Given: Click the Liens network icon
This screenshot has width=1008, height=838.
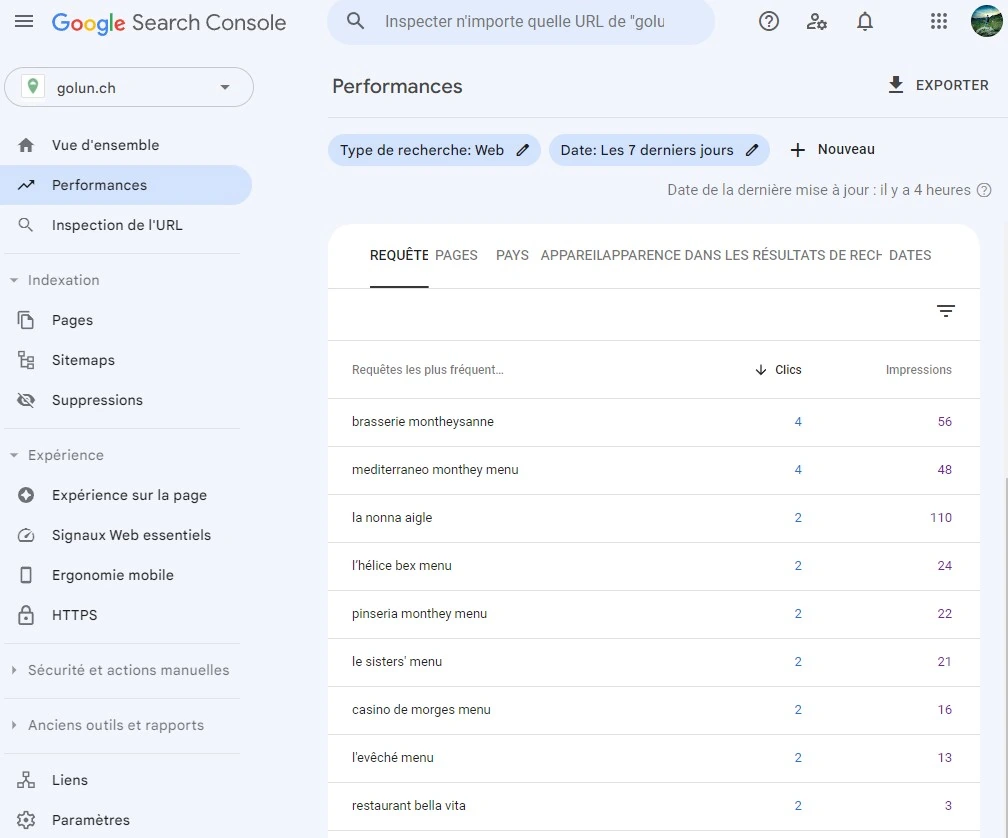Looking at the screenshot, I should 26,780.
